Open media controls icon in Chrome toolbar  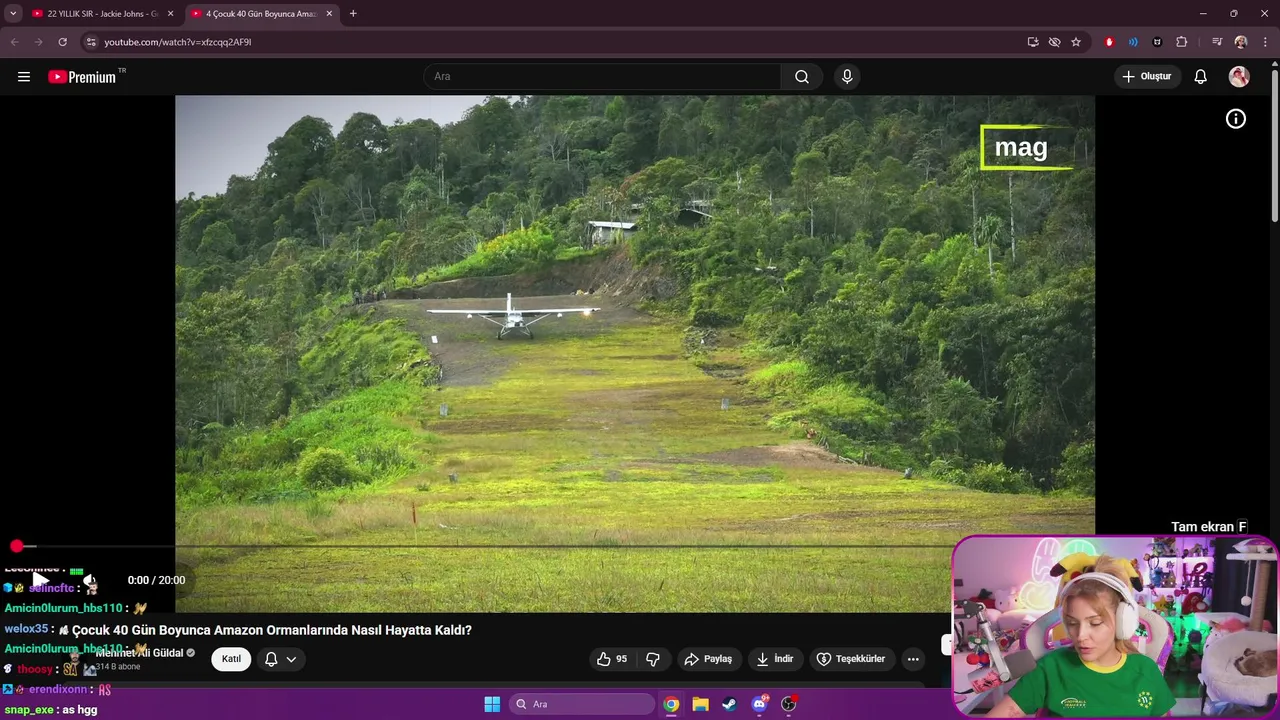[x=1217, y=42]
